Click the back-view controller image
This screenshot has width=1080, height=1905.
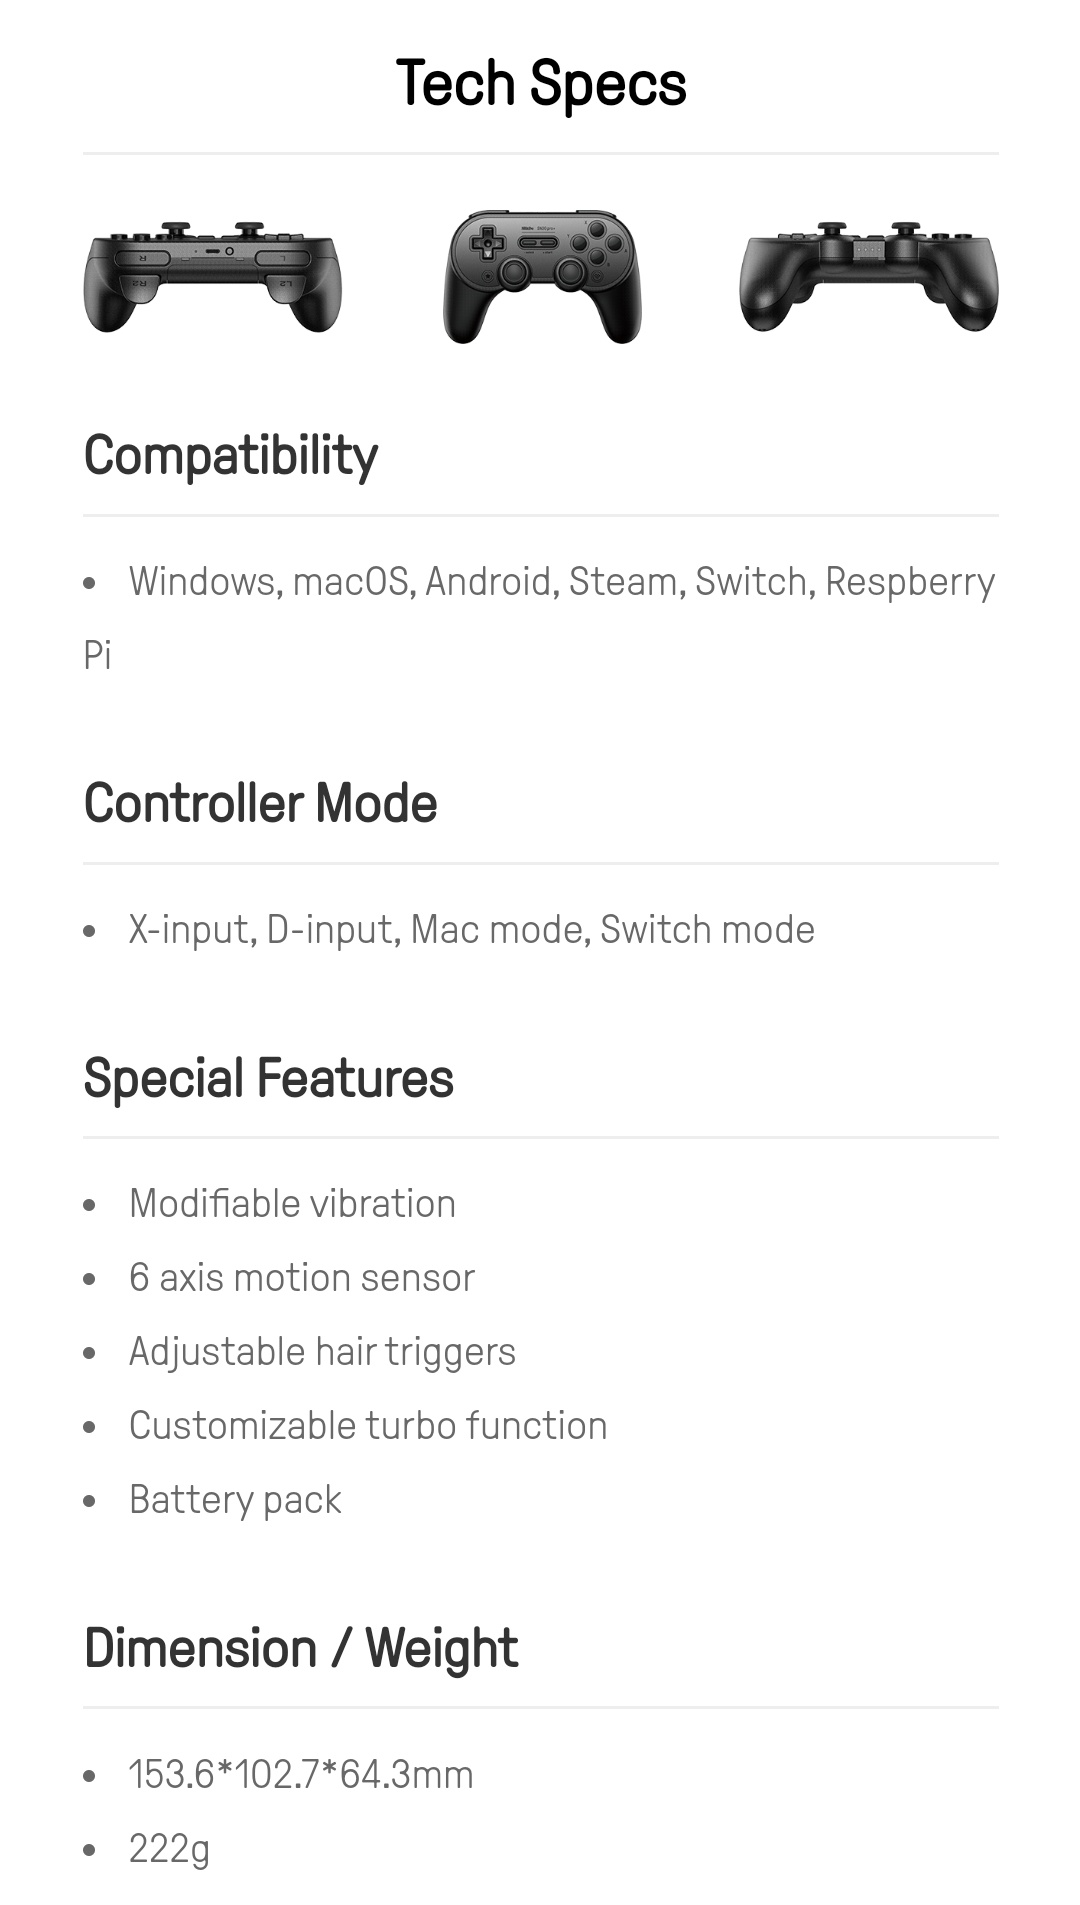click(868, 276)
